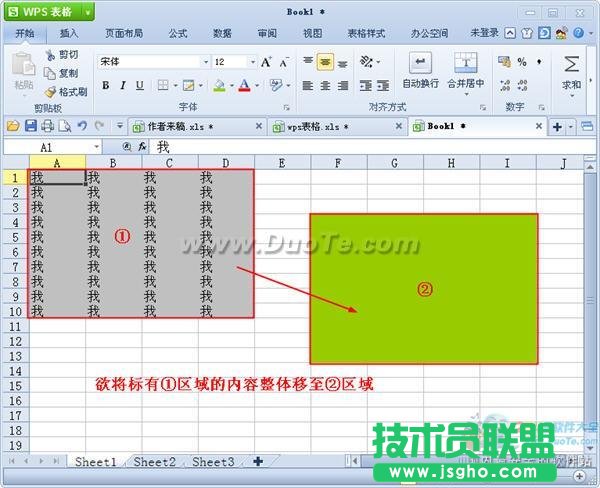Decrease font size with small A icon
Viewport: 600px width, 488px height.
[284, 62]
